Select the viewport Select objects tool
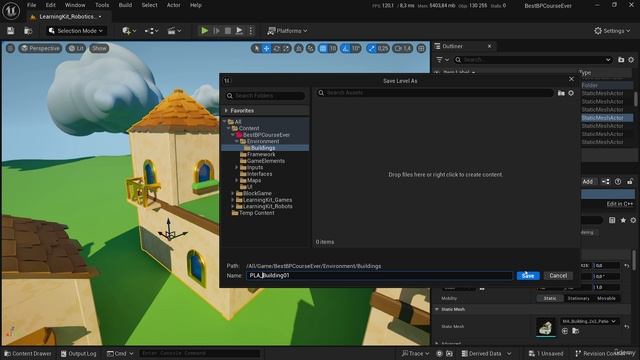Screen dimensions: 640x360 pos(256,49)
